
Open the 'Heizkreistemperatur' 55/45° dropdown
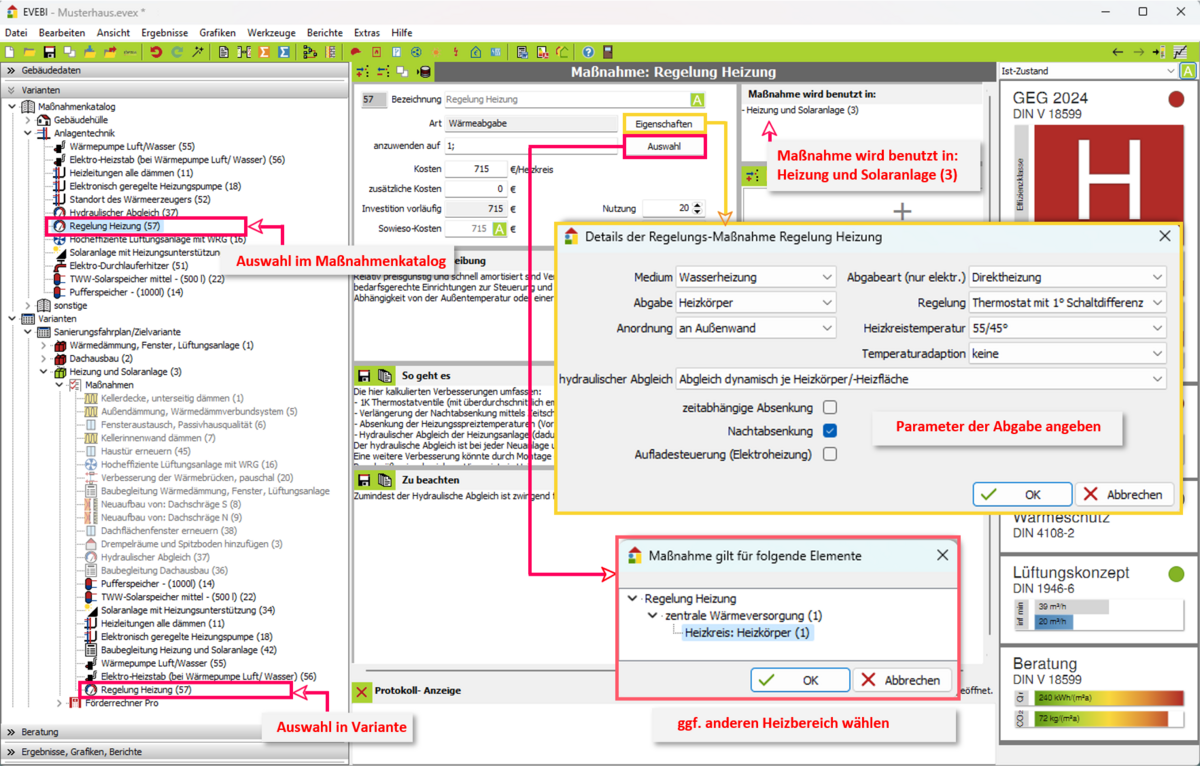1067,328
